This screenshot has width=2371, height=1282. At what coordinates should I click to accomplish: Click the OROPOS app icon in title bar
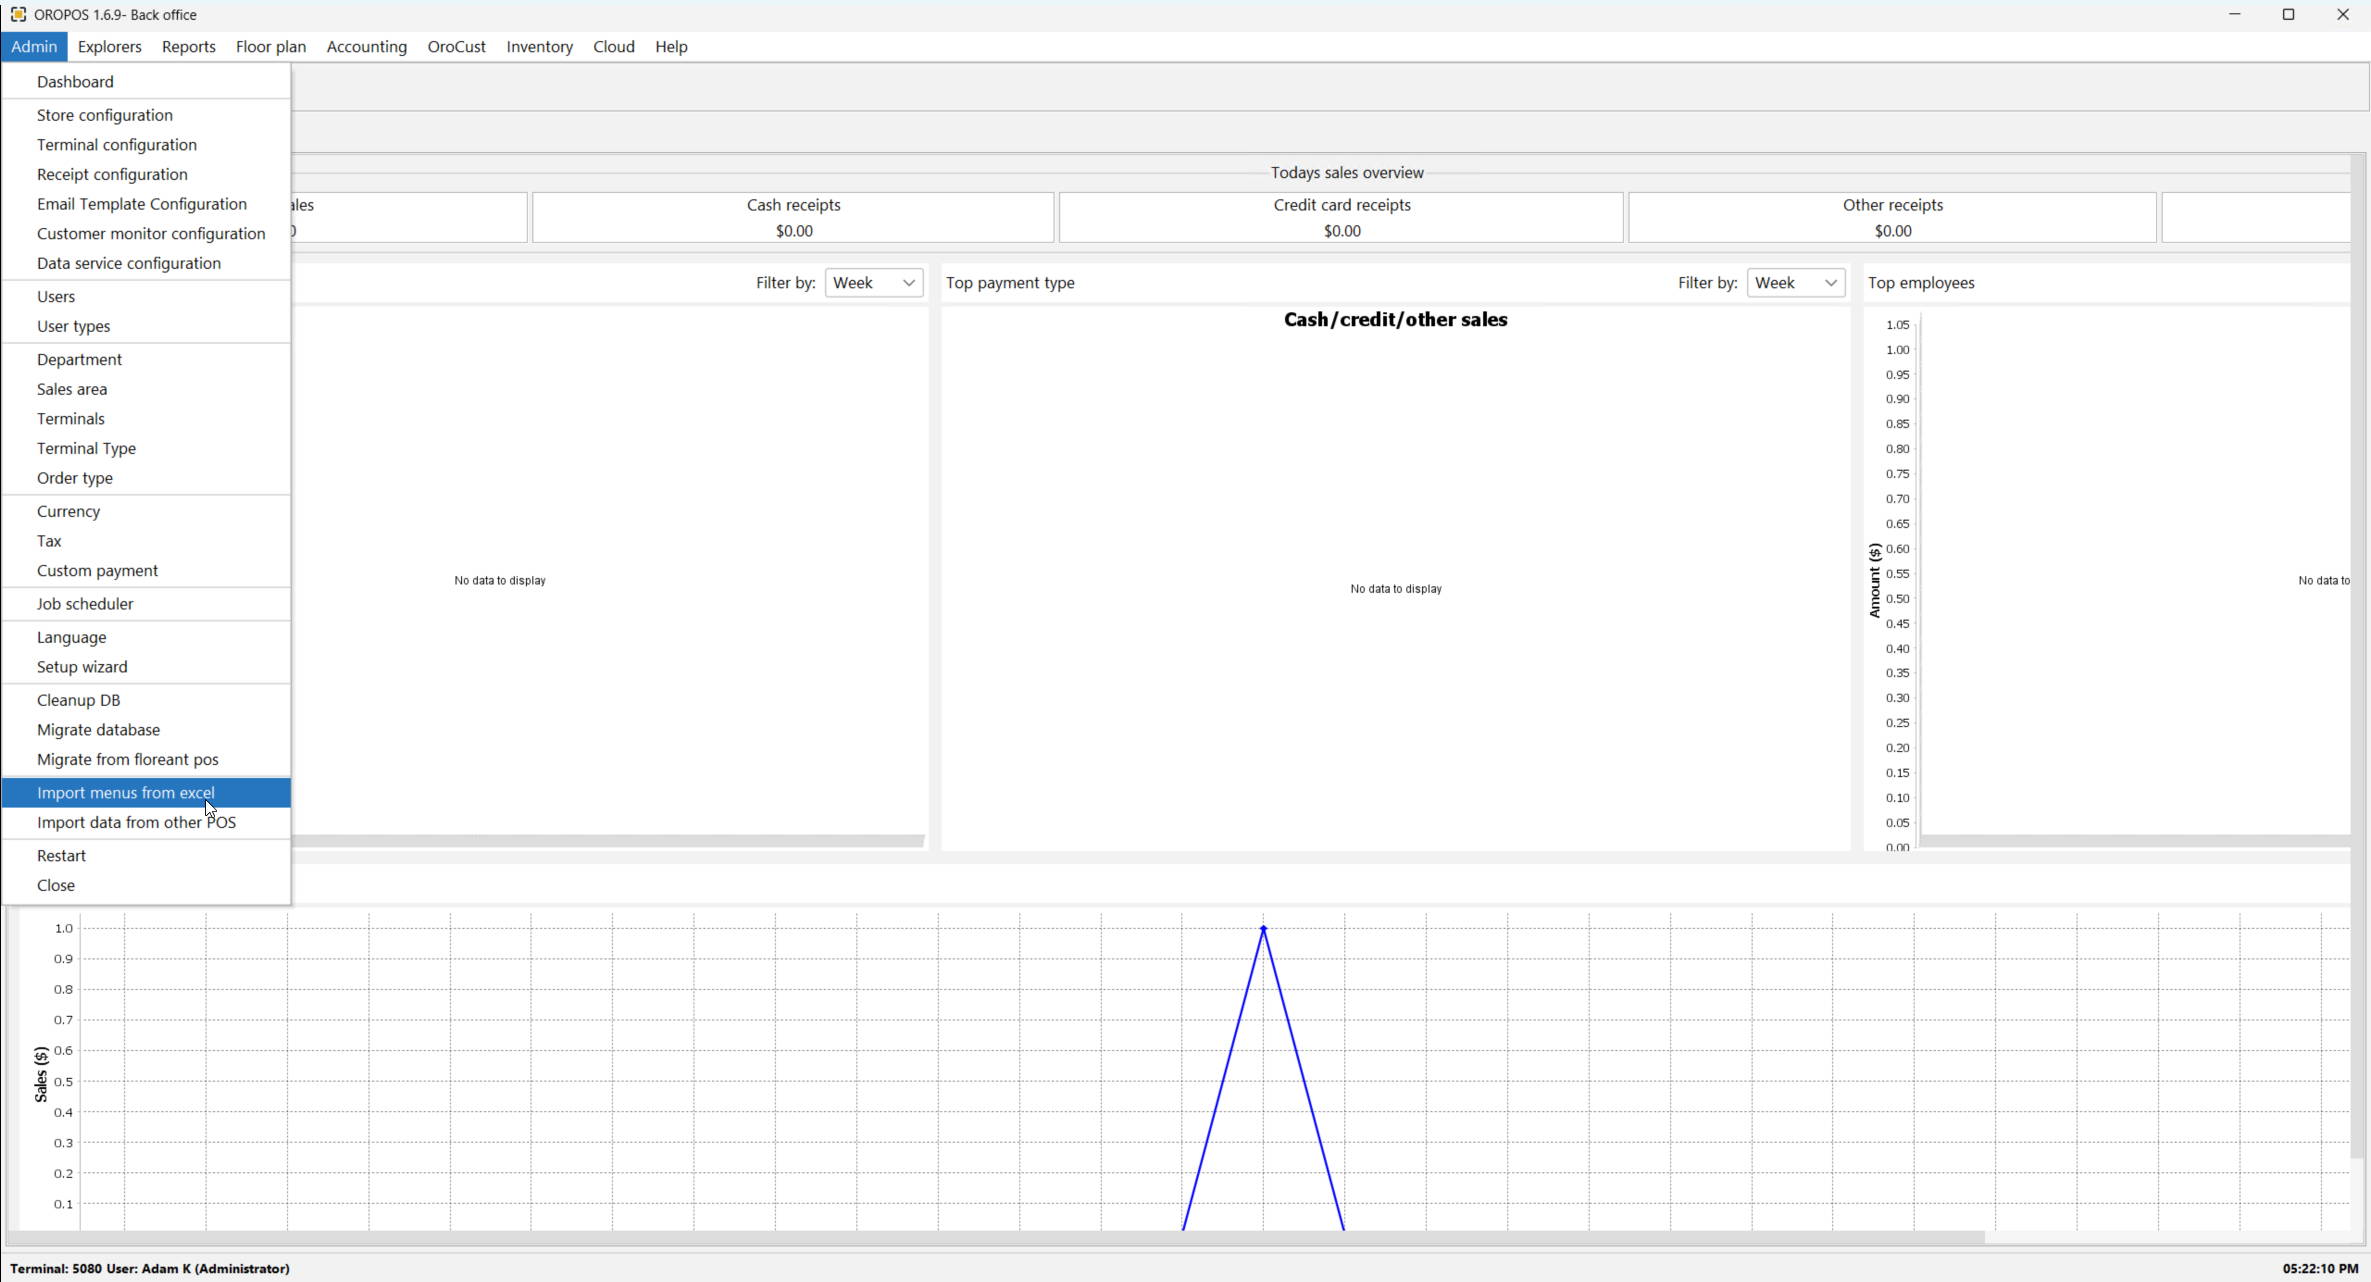(18, 15)
